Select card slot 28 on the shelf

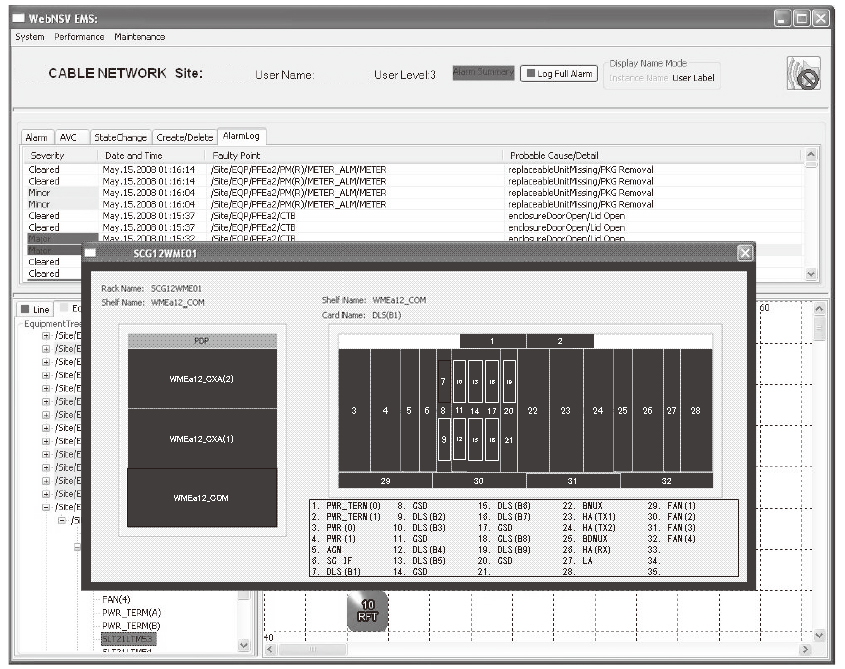[x=696, y=410]
